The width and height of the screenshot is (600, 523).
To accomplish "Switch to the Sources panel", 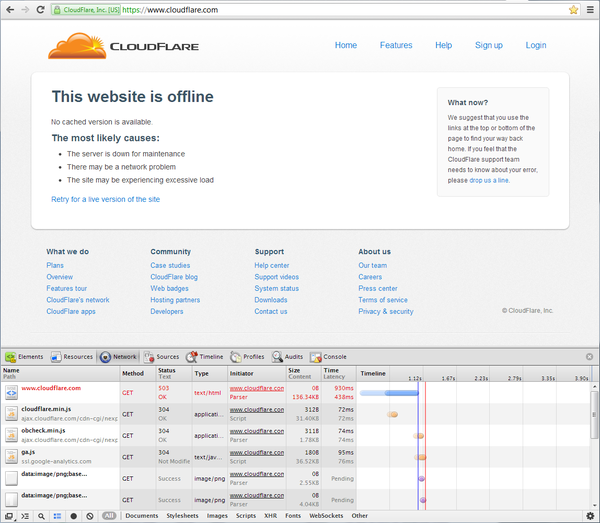I will pos(161,357).
